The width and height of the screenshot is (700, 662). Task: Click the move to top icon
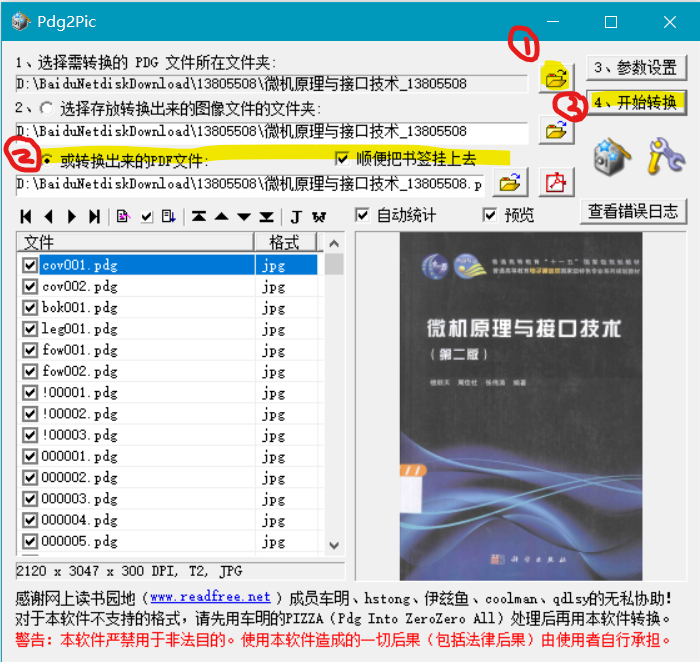200,216
